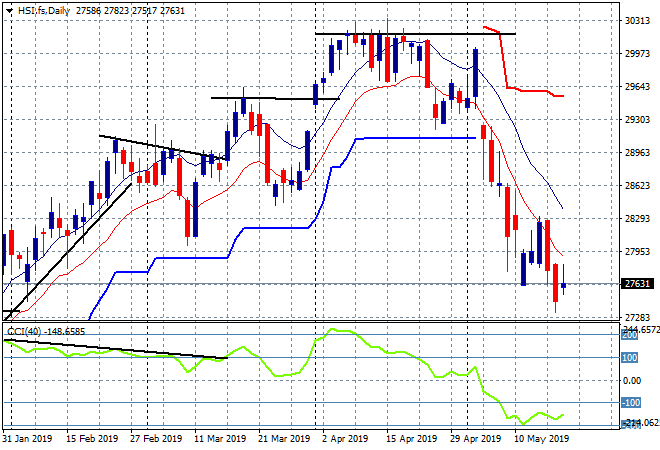Viewport: 660px width, 450px height.
Task: Select the 30313 price axis label
Action: [637, 21]
